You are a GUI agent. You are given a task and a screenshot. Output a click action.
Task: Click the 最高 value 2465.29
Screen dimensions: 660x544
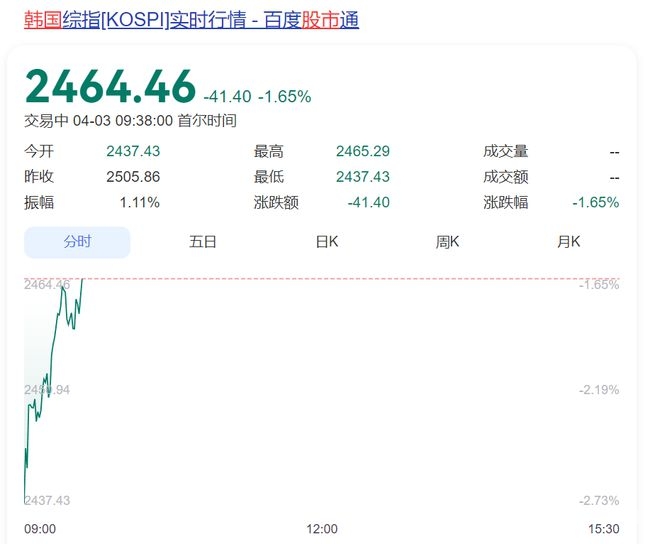[363, 151]
